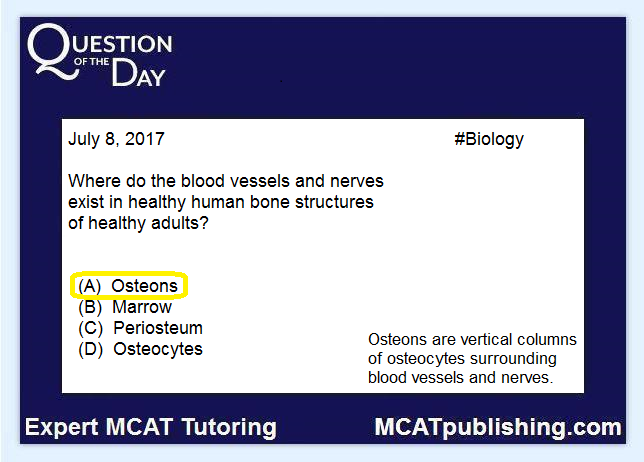Click the #Biology hashtag

(x=489, y=140)
